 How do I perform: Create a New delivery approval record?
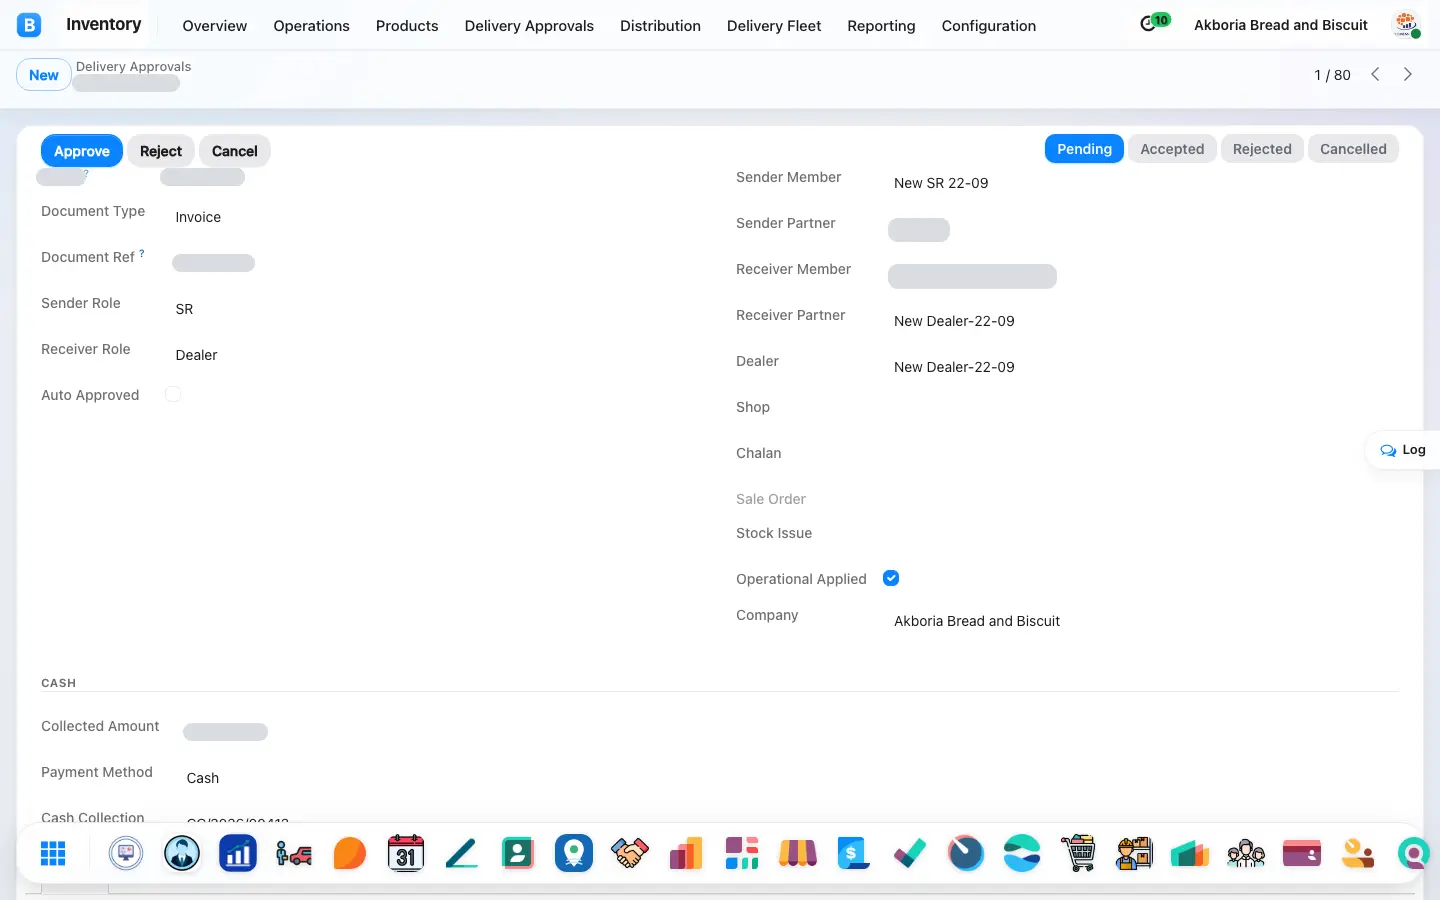coord(44,75)
